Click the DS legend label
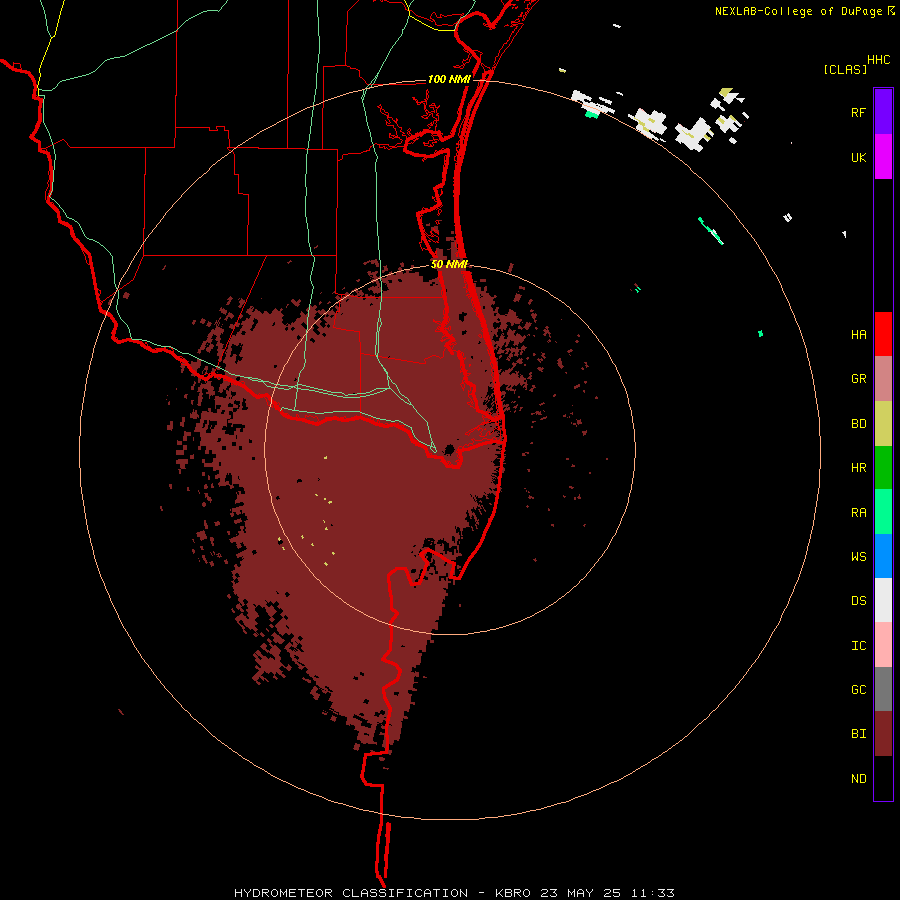The height and width of the screenshot is (900, 900). pyautogui.click(x=858, y=601)
